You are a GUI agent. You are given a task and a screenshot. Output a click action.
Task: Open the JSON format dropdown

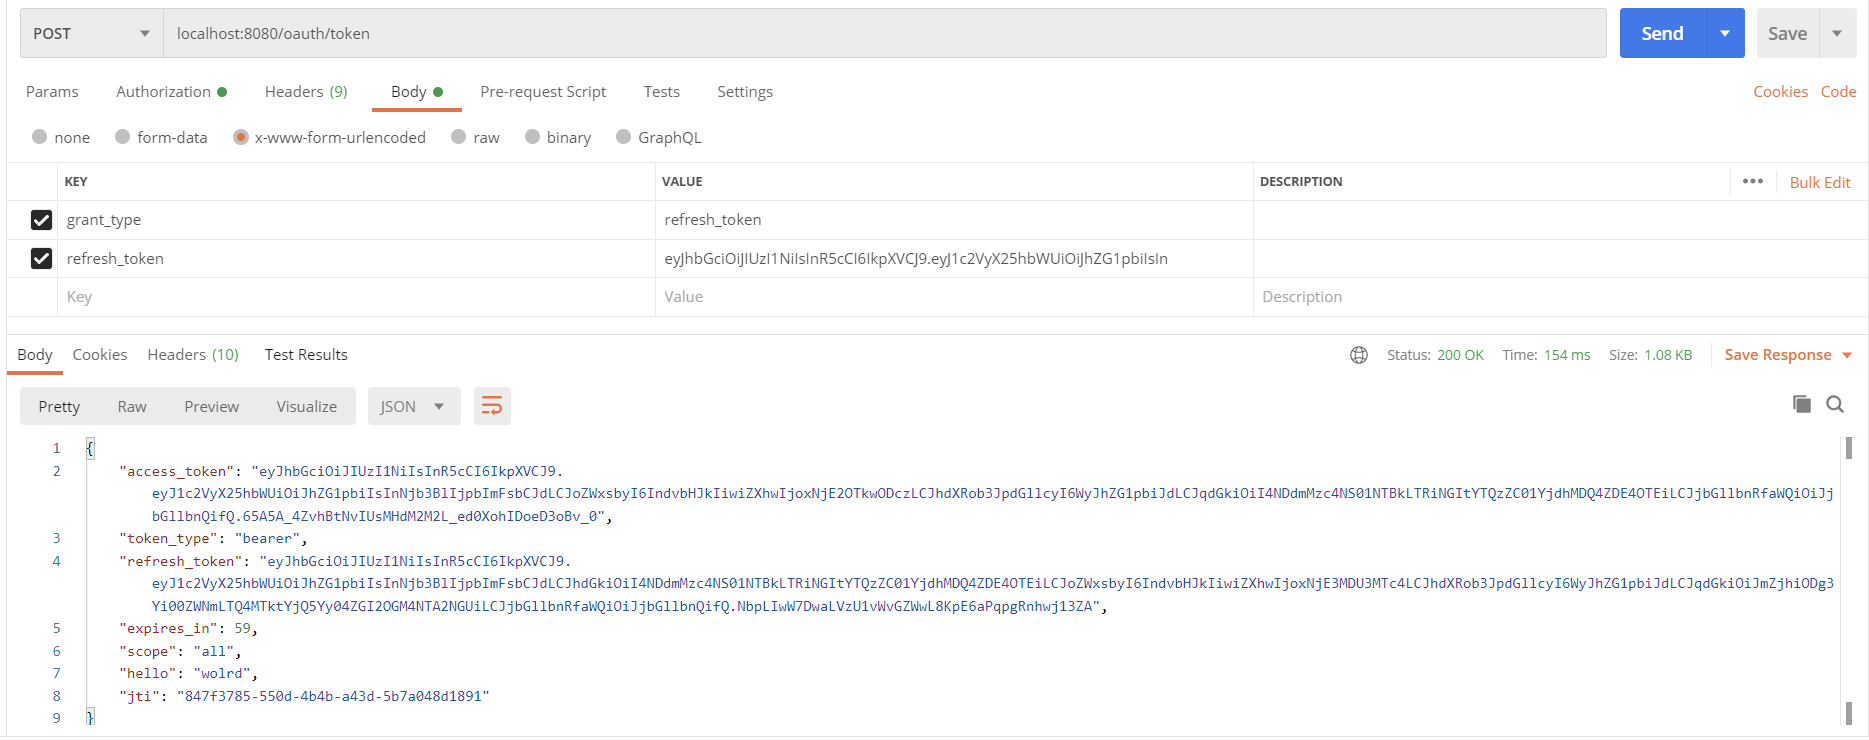pos(413,406)
